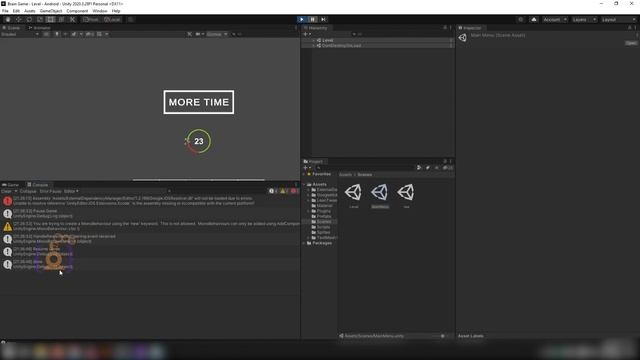Select the yellow warning log entry
Viewport: 640px width, 360px height.
(150, 226)
